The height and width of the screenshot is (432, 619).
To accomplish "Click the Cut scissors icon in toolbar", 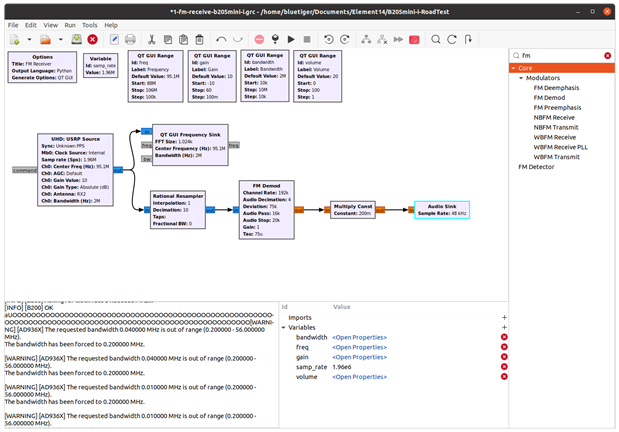I will pos(151,39).
